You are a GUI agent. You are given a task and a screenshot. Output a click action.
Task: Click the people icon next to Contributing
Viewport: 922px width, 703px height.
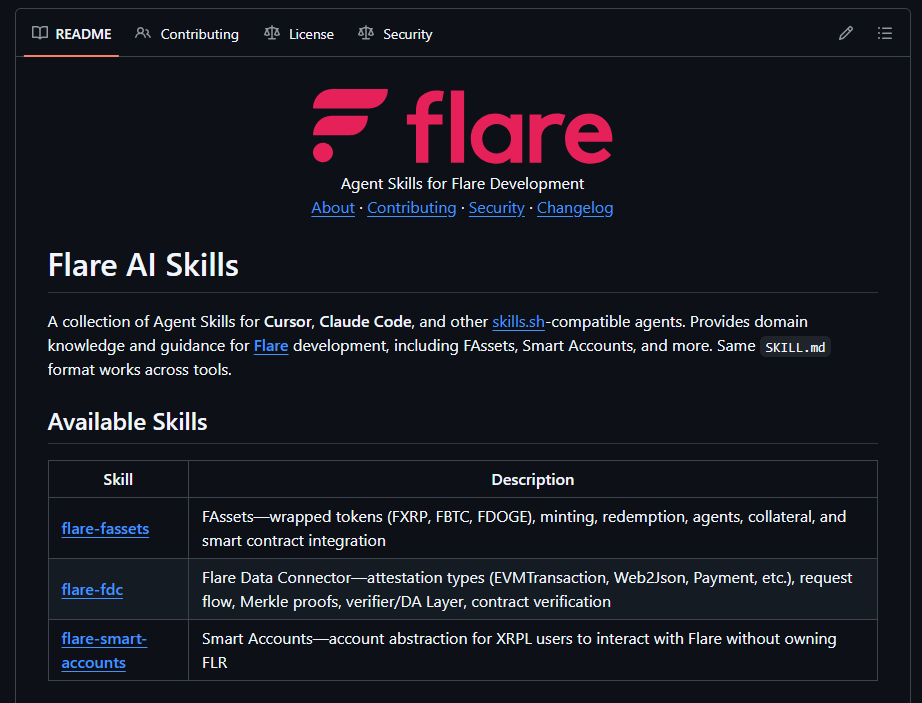(143, 33)
